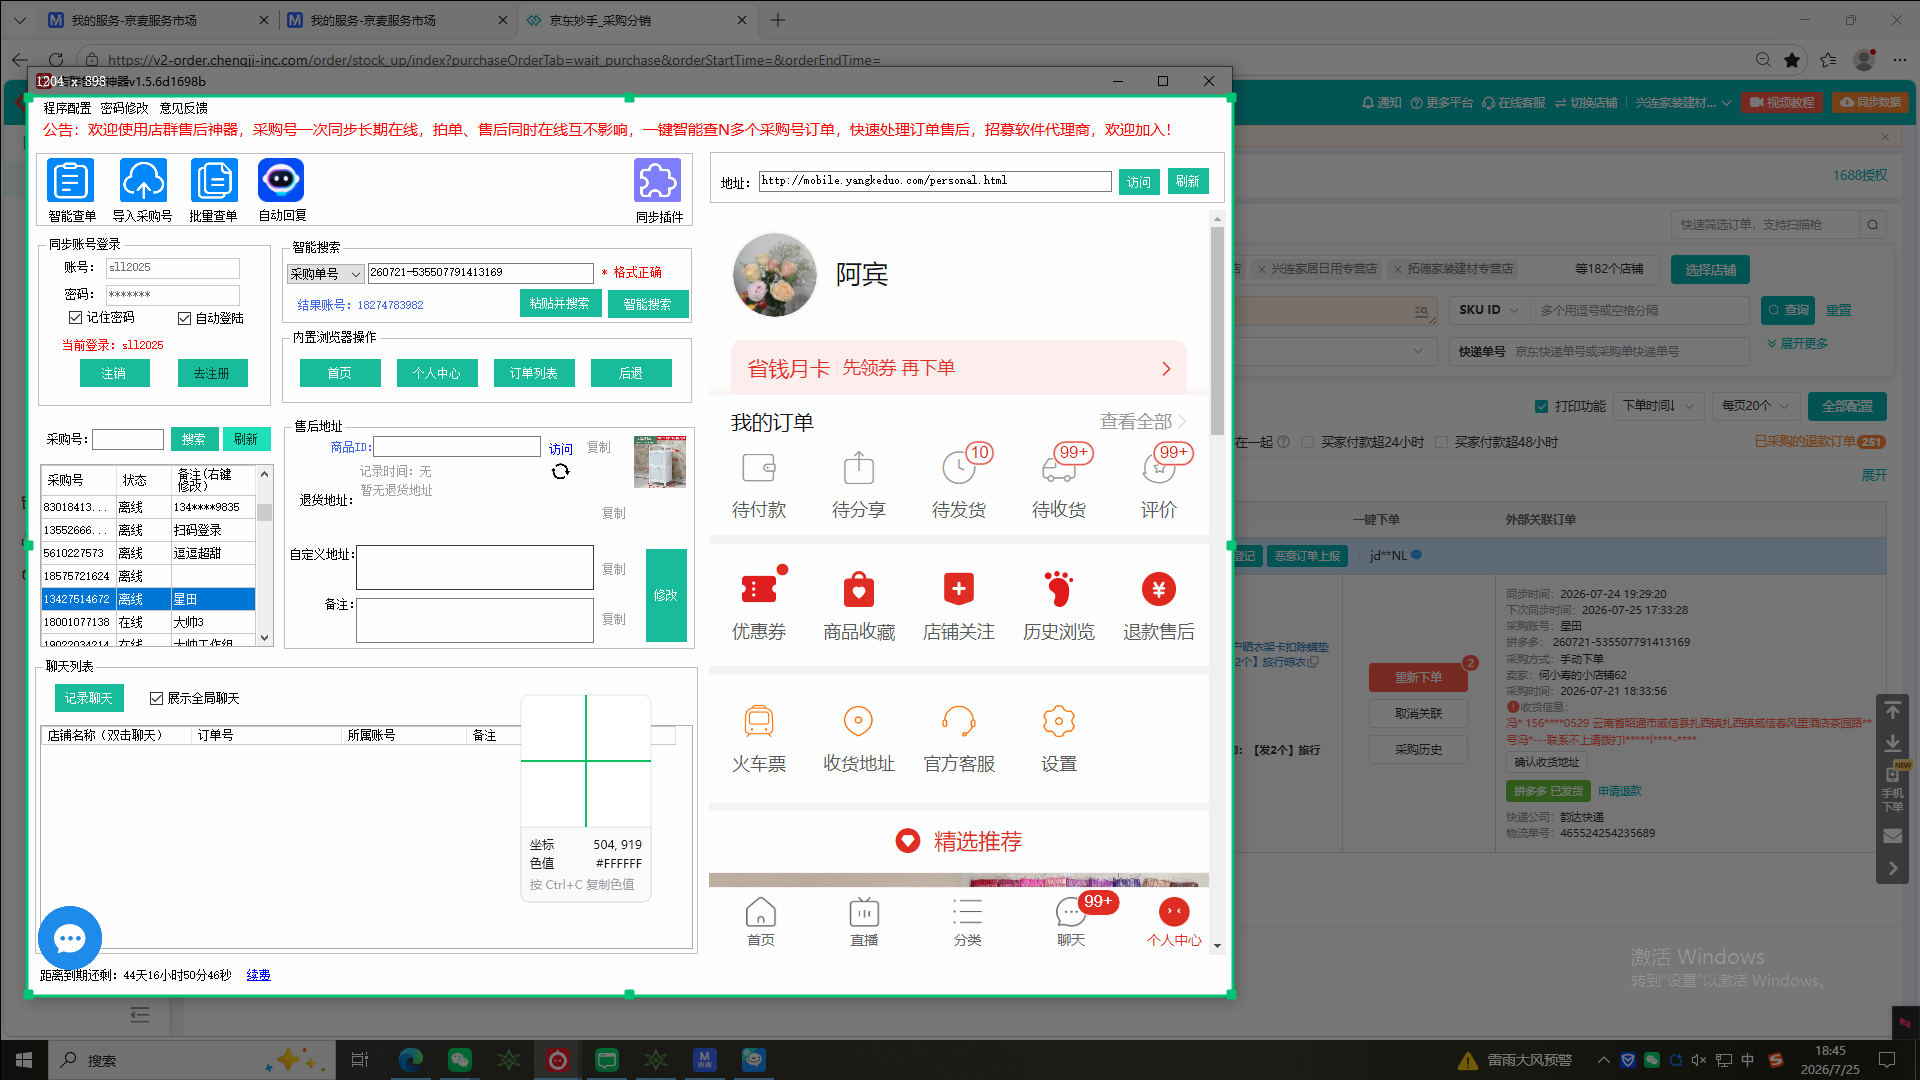Open 分类 in bottom navigation
Screen dimensions: 1920x1080
(967, 921)
